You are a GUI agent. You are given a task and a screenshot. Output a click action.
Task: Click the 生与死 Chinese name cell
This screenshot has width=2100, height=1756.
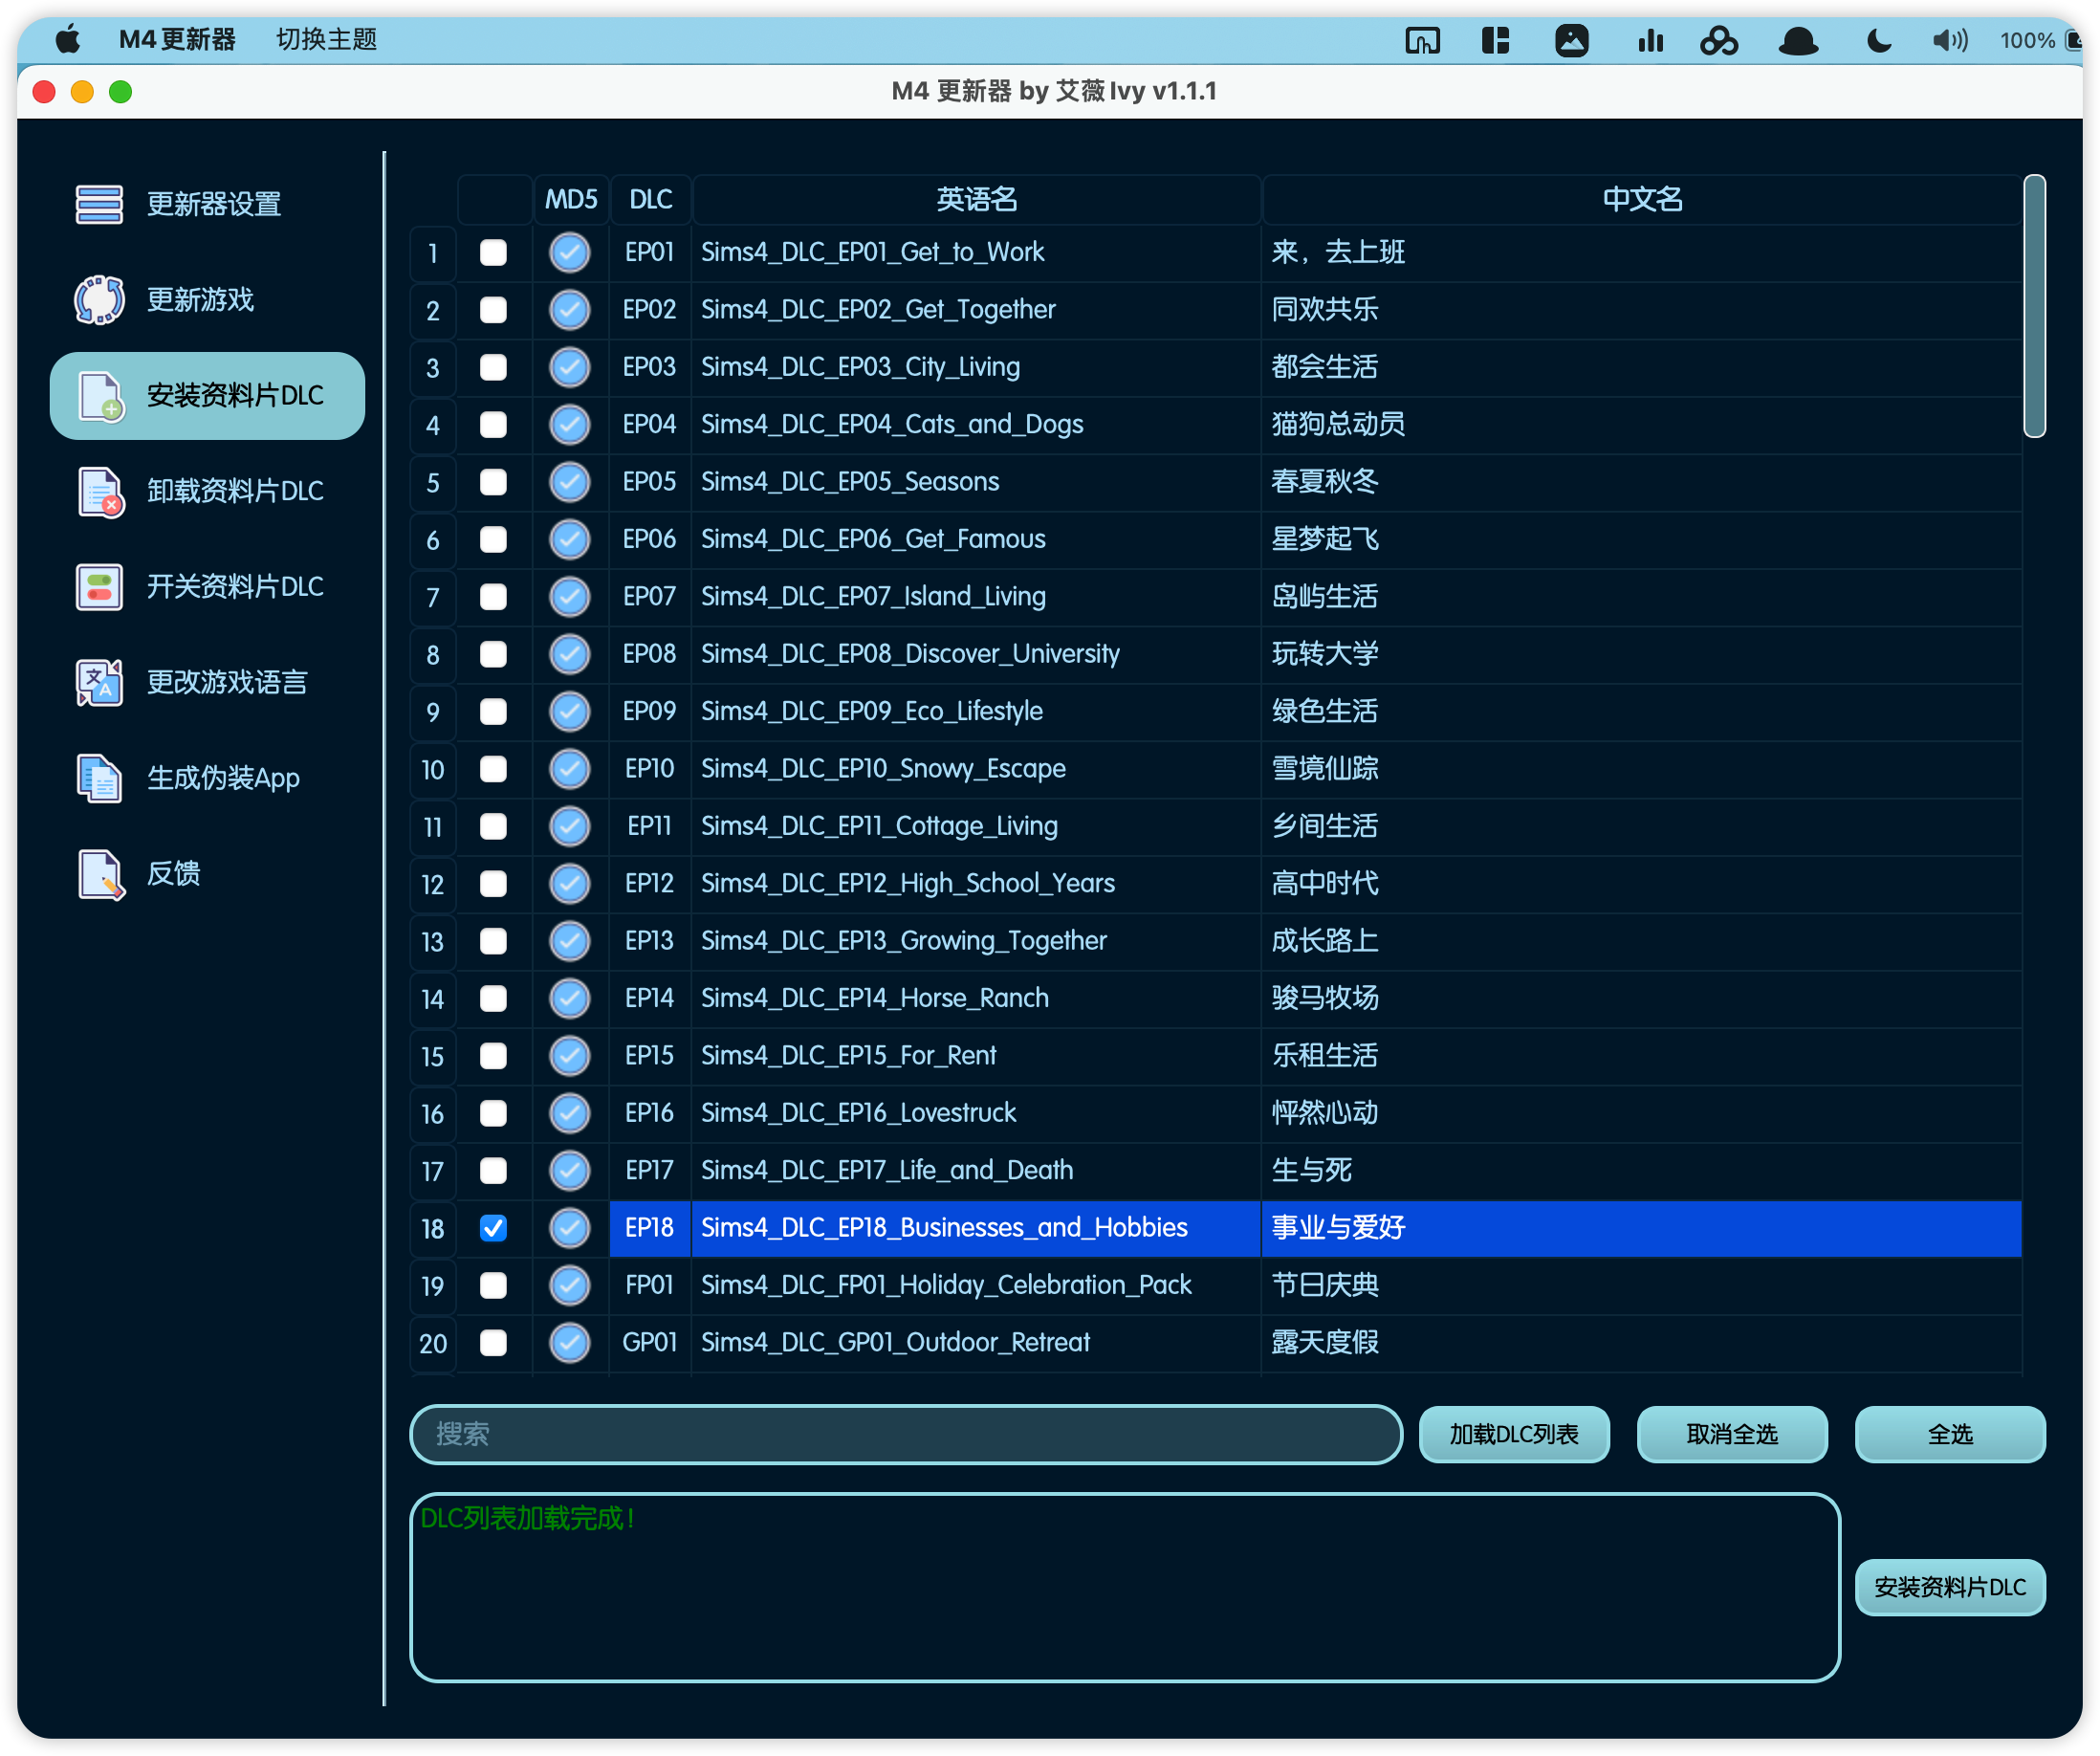[1641, 1171]
